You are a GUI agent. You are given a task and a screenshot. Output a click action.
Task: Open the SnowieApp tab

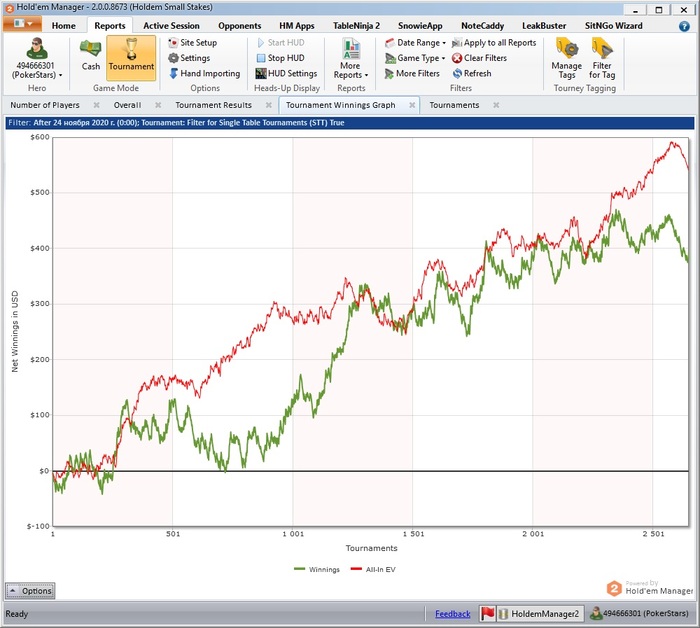point(420,26)
